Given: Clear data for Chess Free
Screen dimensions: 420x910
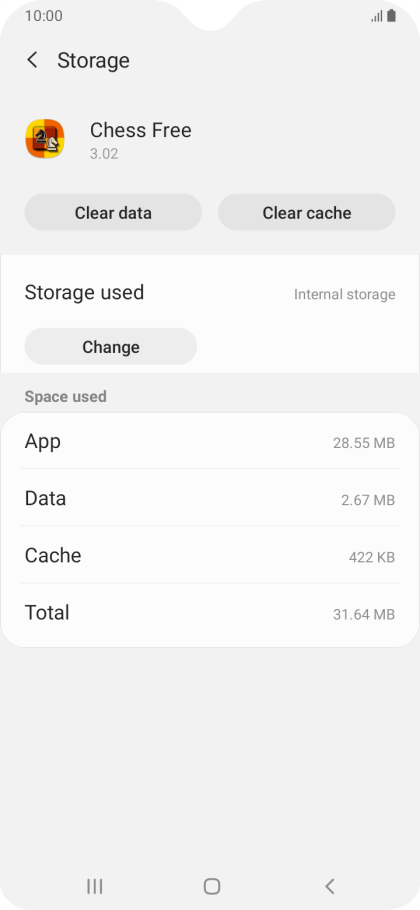Looking at the screenshot, I should tap(113, 212).
